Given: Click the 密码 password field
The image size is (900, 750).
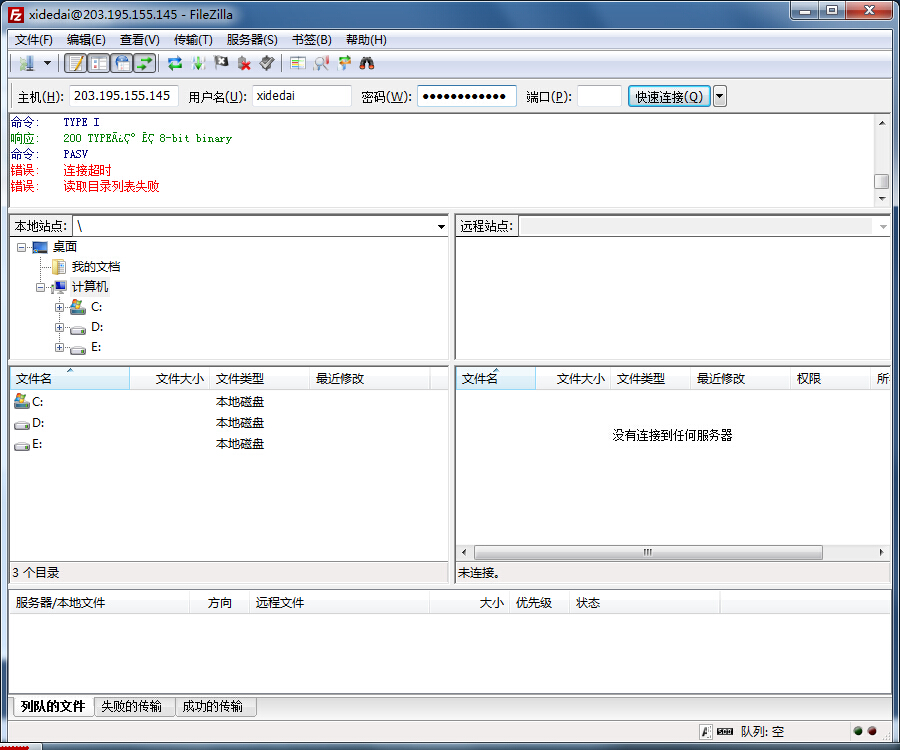Looking at the screenshot, I should pos(467,96).
